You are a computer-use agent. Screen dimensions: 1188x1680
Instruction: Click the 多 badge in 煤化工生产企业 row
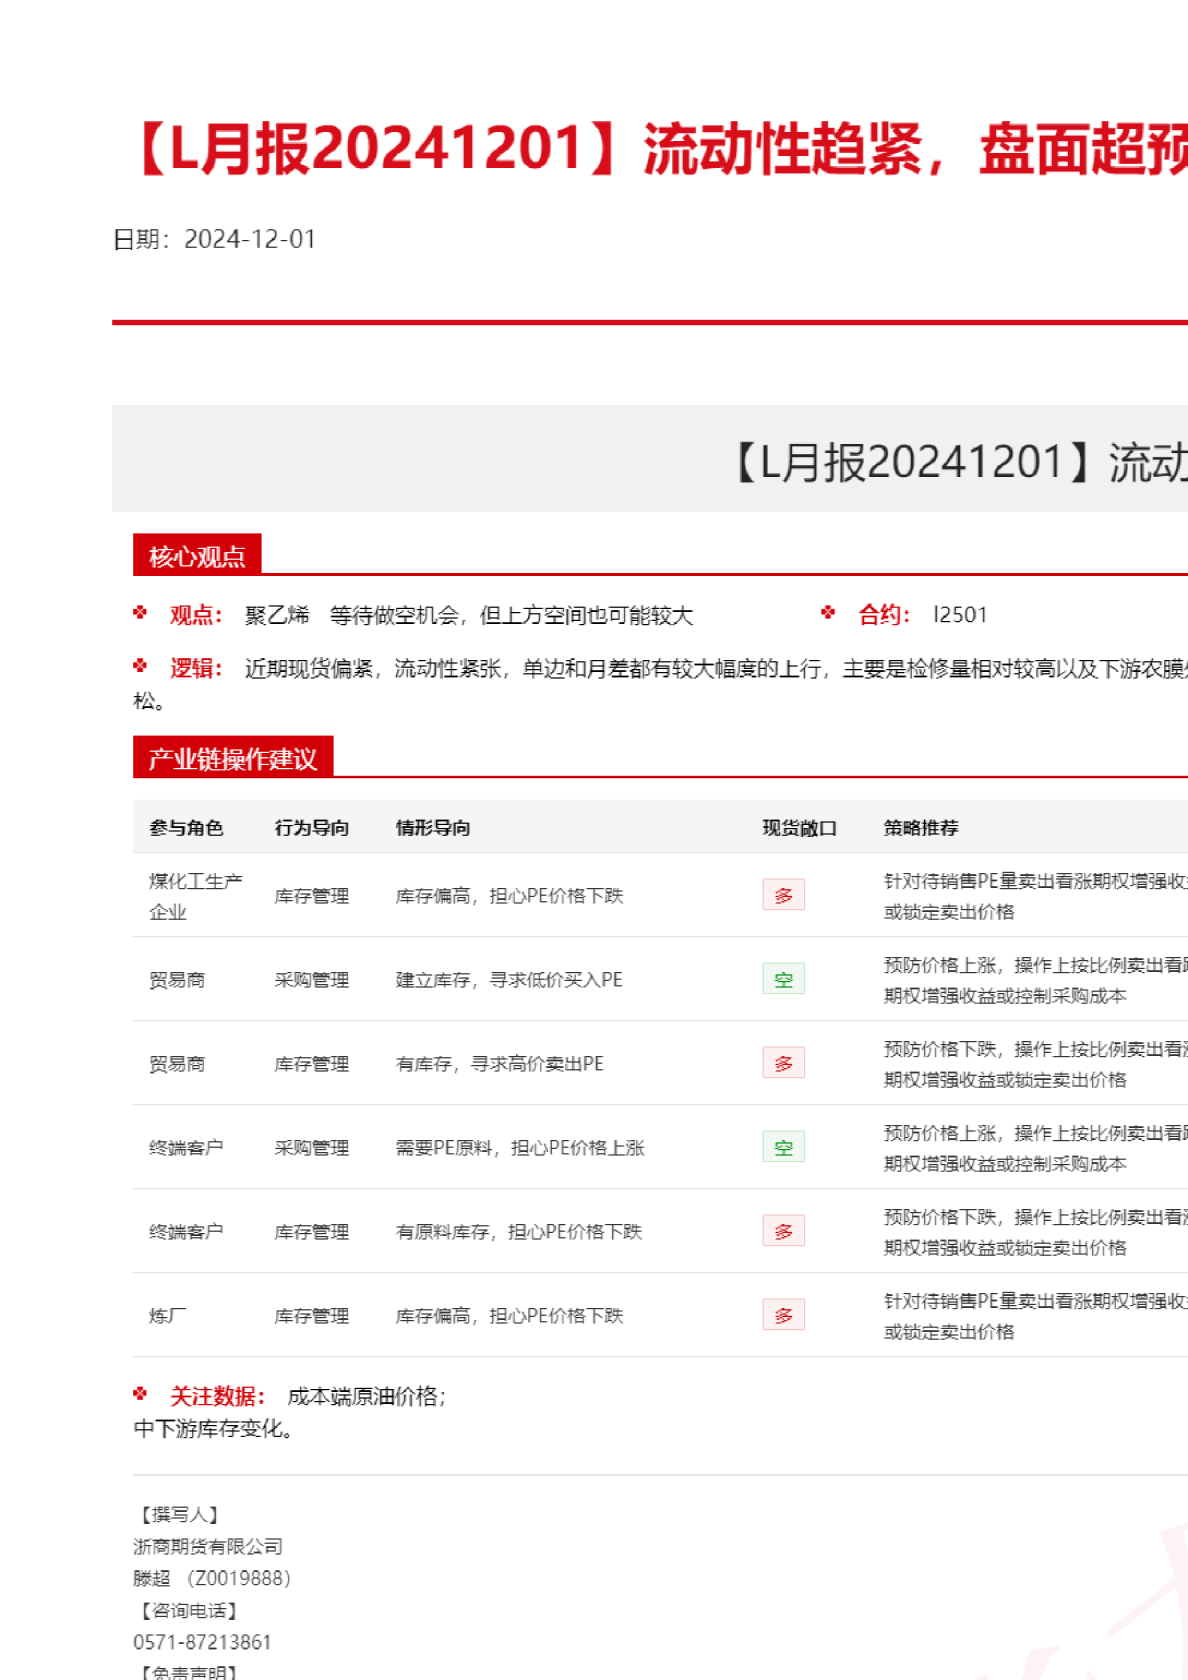pyautogui.click(x=783, y=895)
